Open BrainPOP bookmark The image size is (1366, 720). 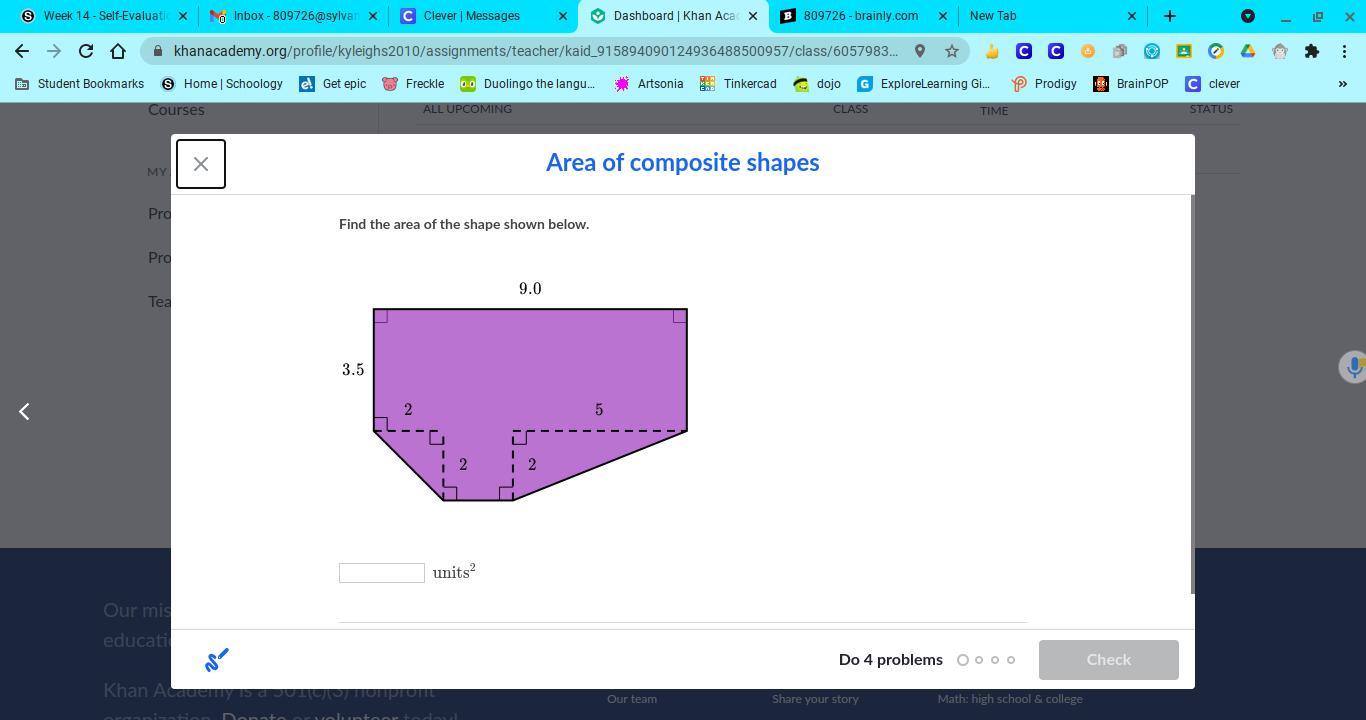[x=1131, y=84]
